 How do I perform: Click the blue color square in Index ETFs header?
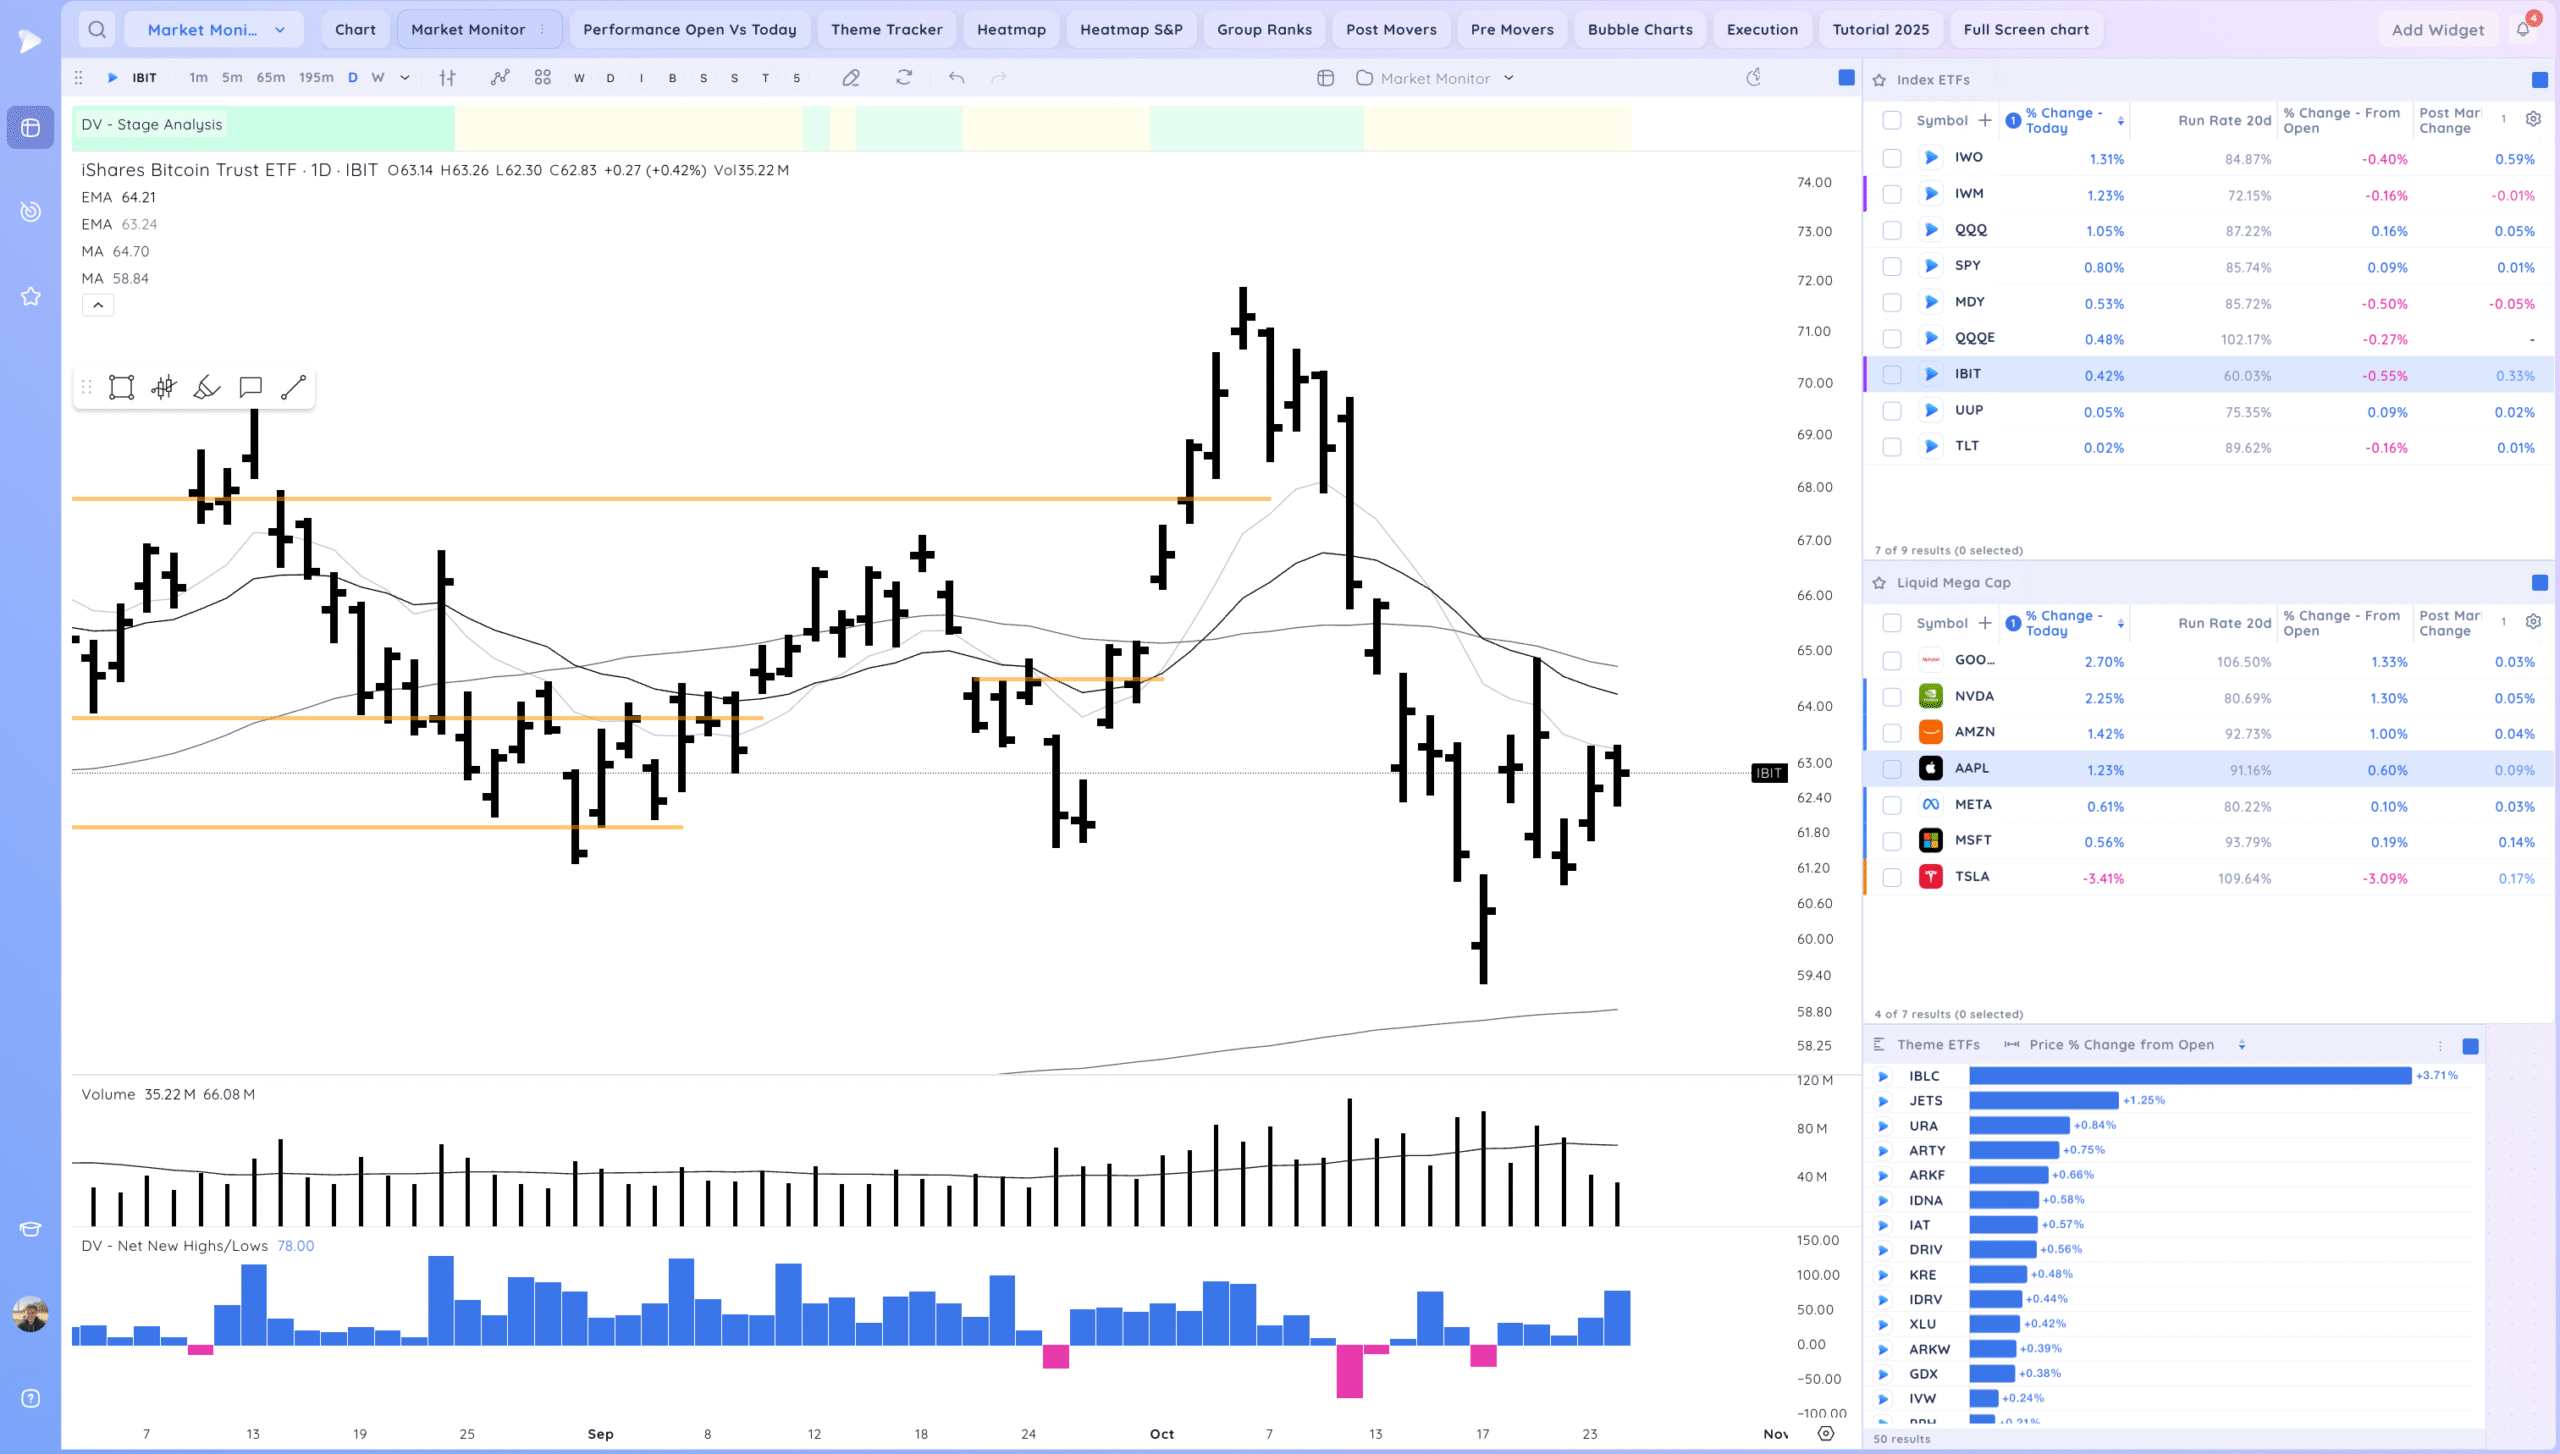[x=2539, y=80]
